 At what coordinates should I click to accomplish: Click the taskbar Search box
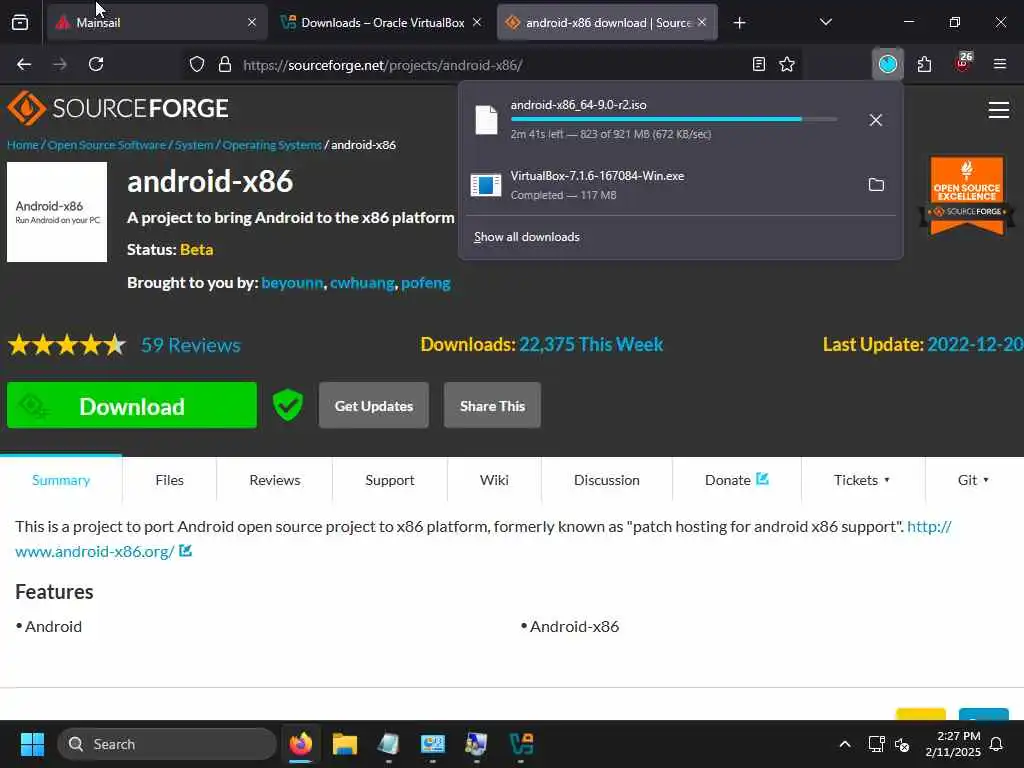167,744
